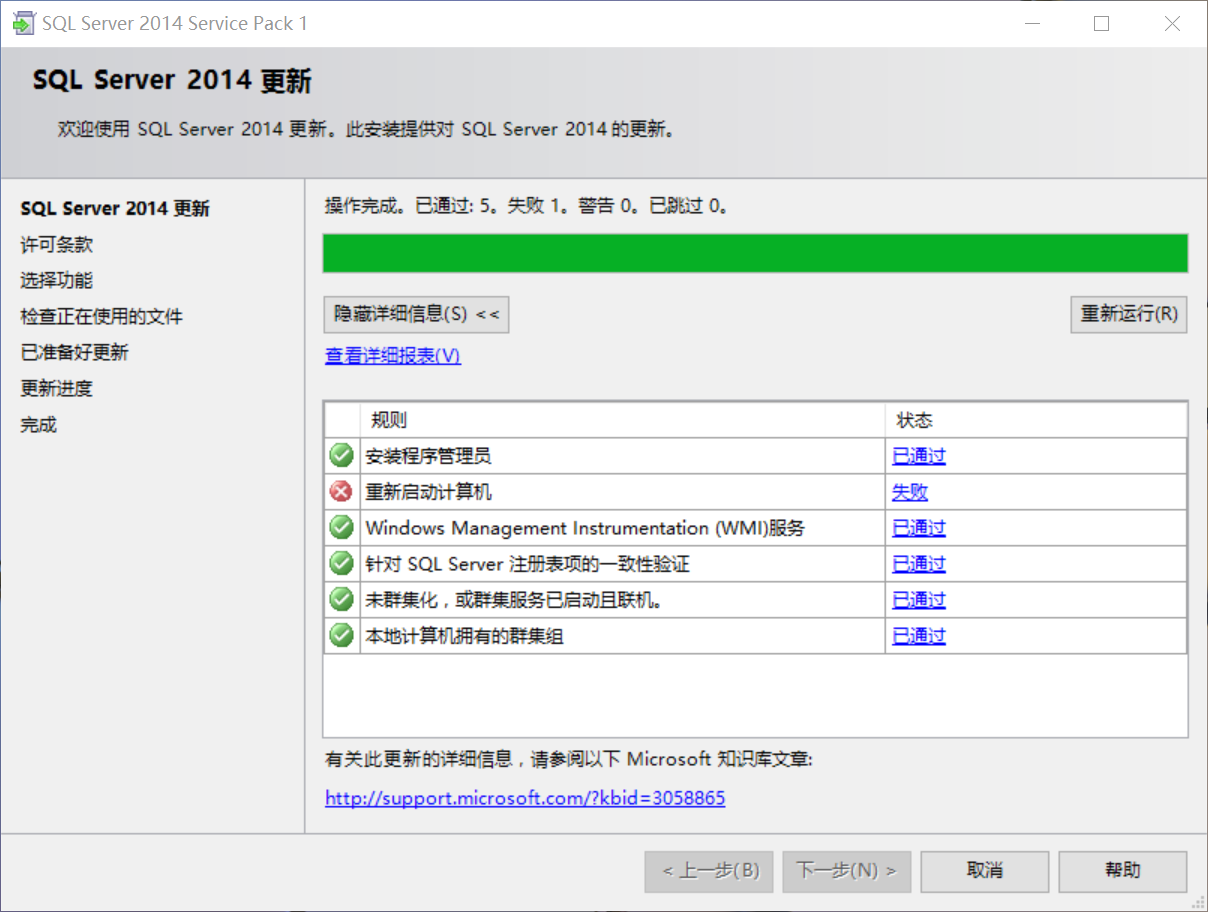Viewport: 1208px width, 912px height.
Task: Click the 下一步(N) button
Action: [846, 871]
